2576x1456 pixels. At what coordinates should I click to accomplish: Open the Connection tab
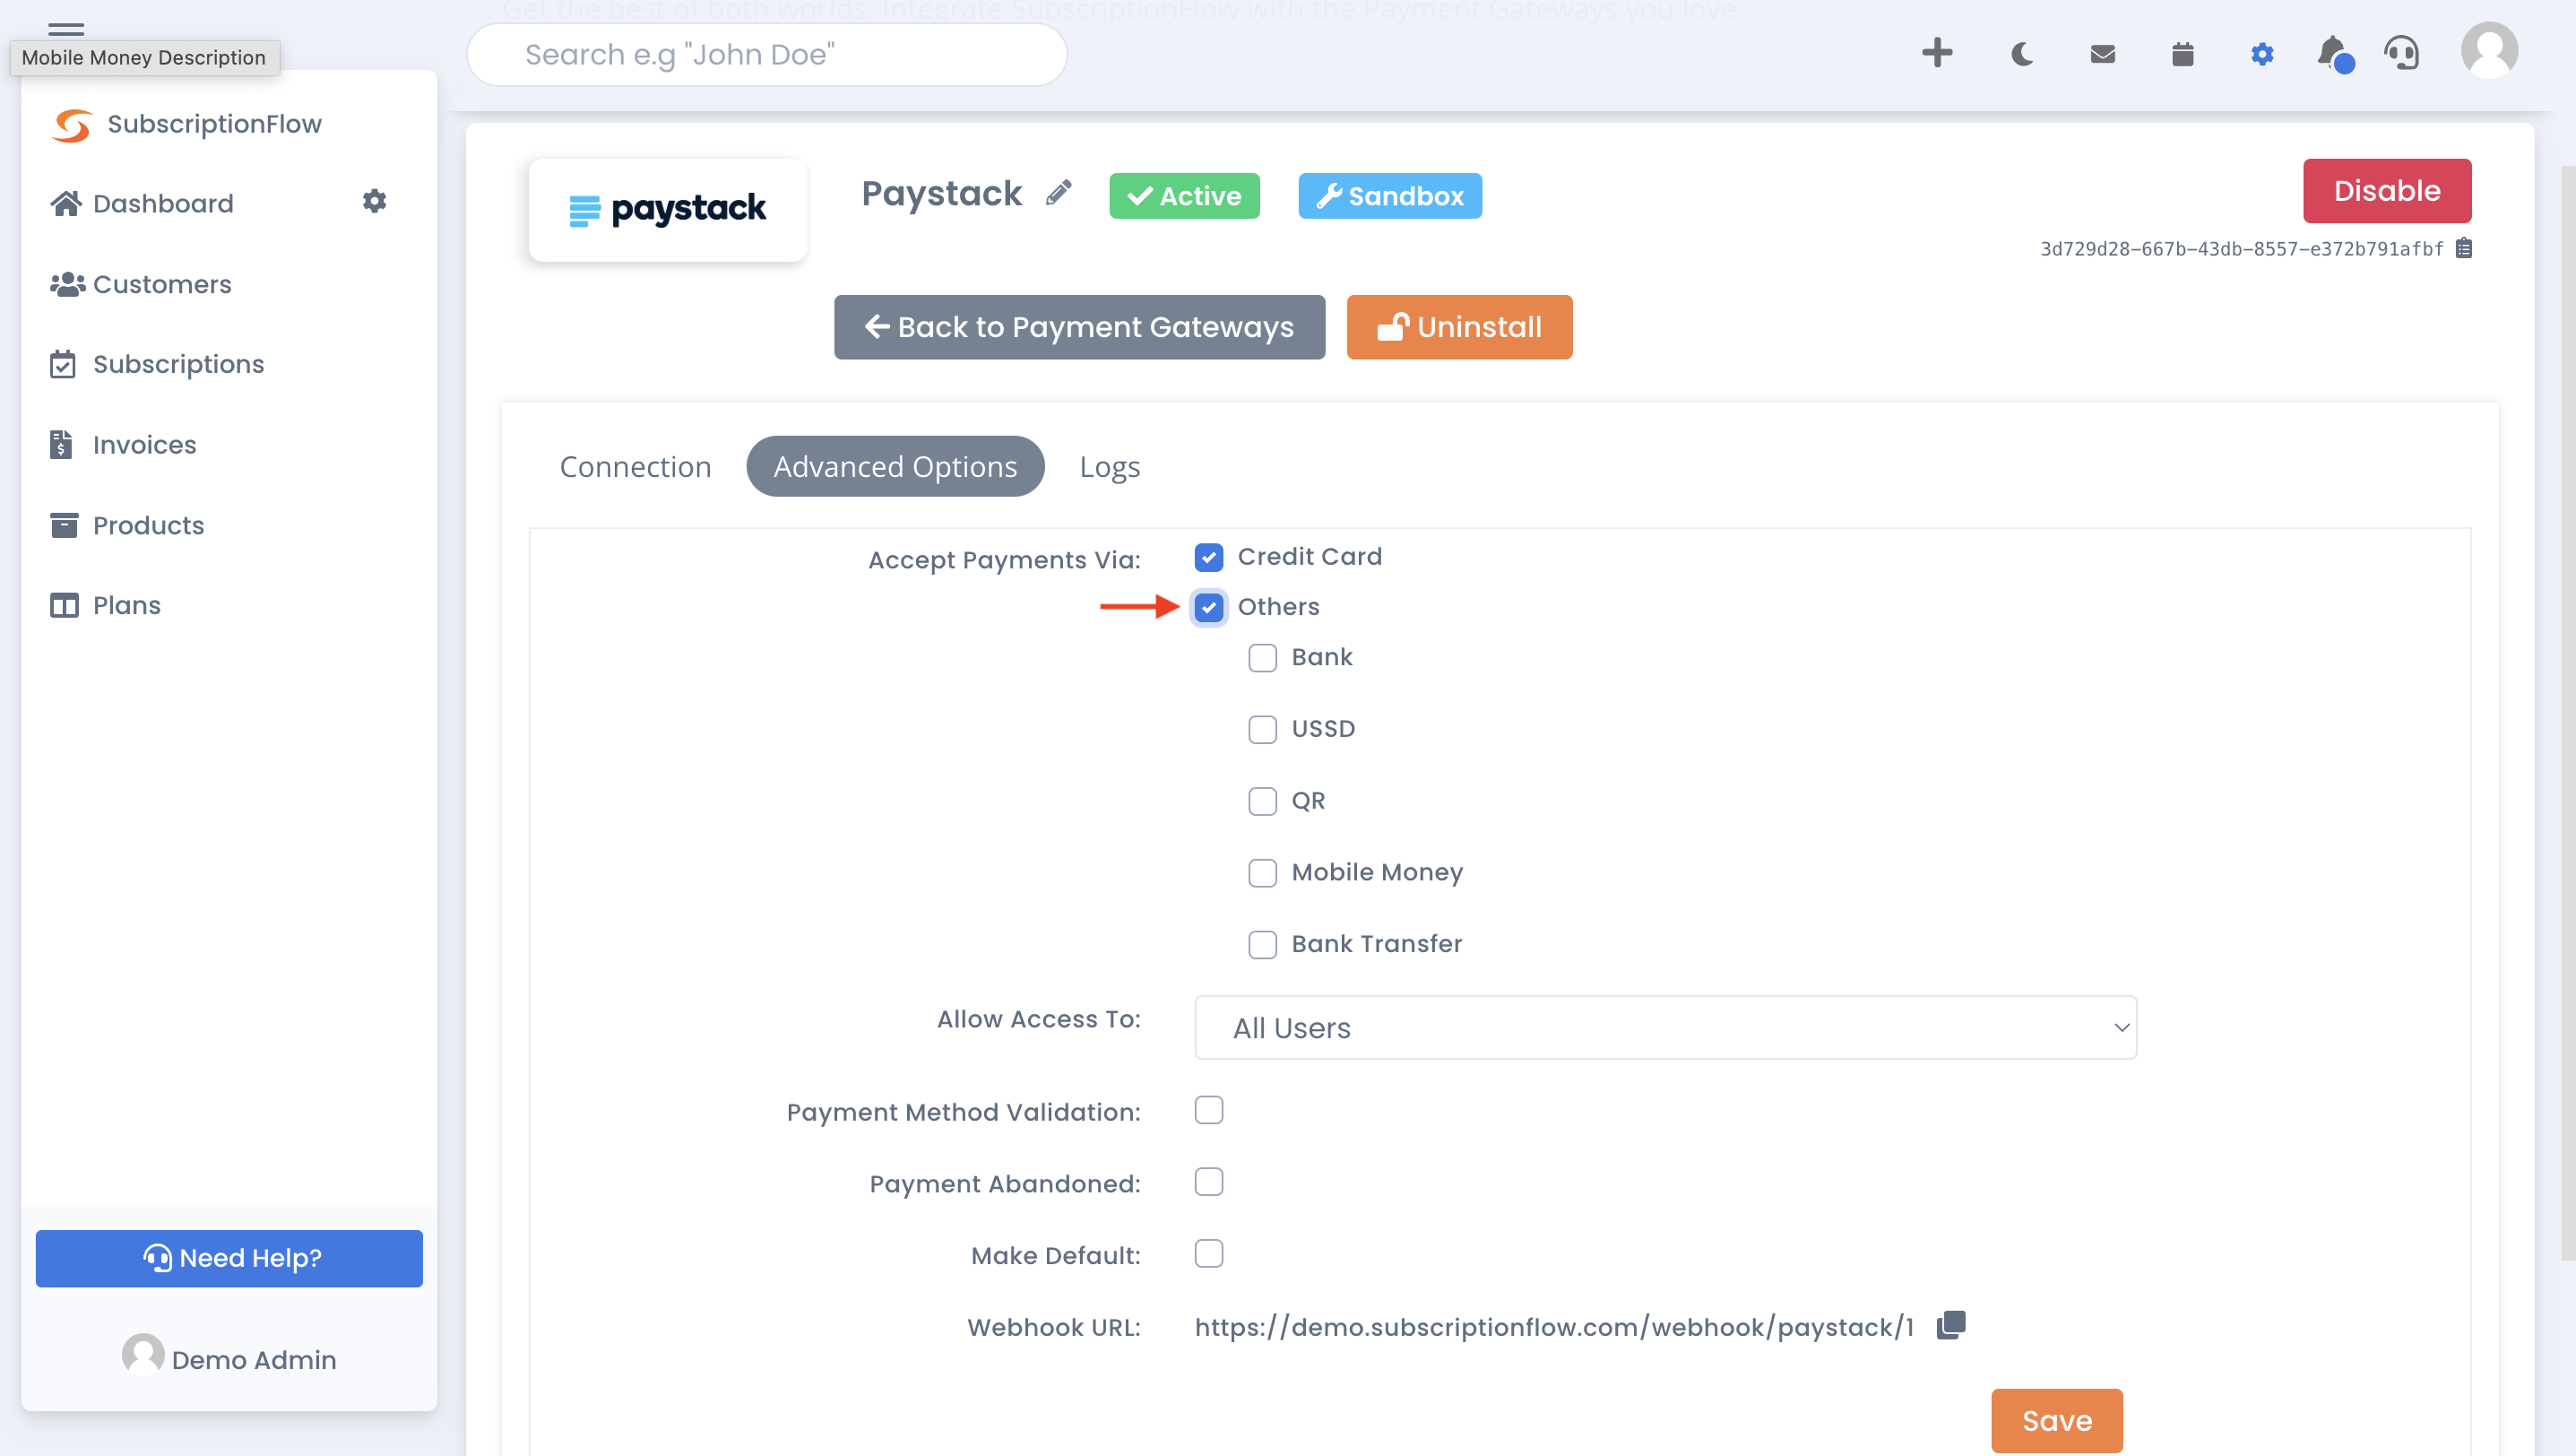tap(636, 466)
